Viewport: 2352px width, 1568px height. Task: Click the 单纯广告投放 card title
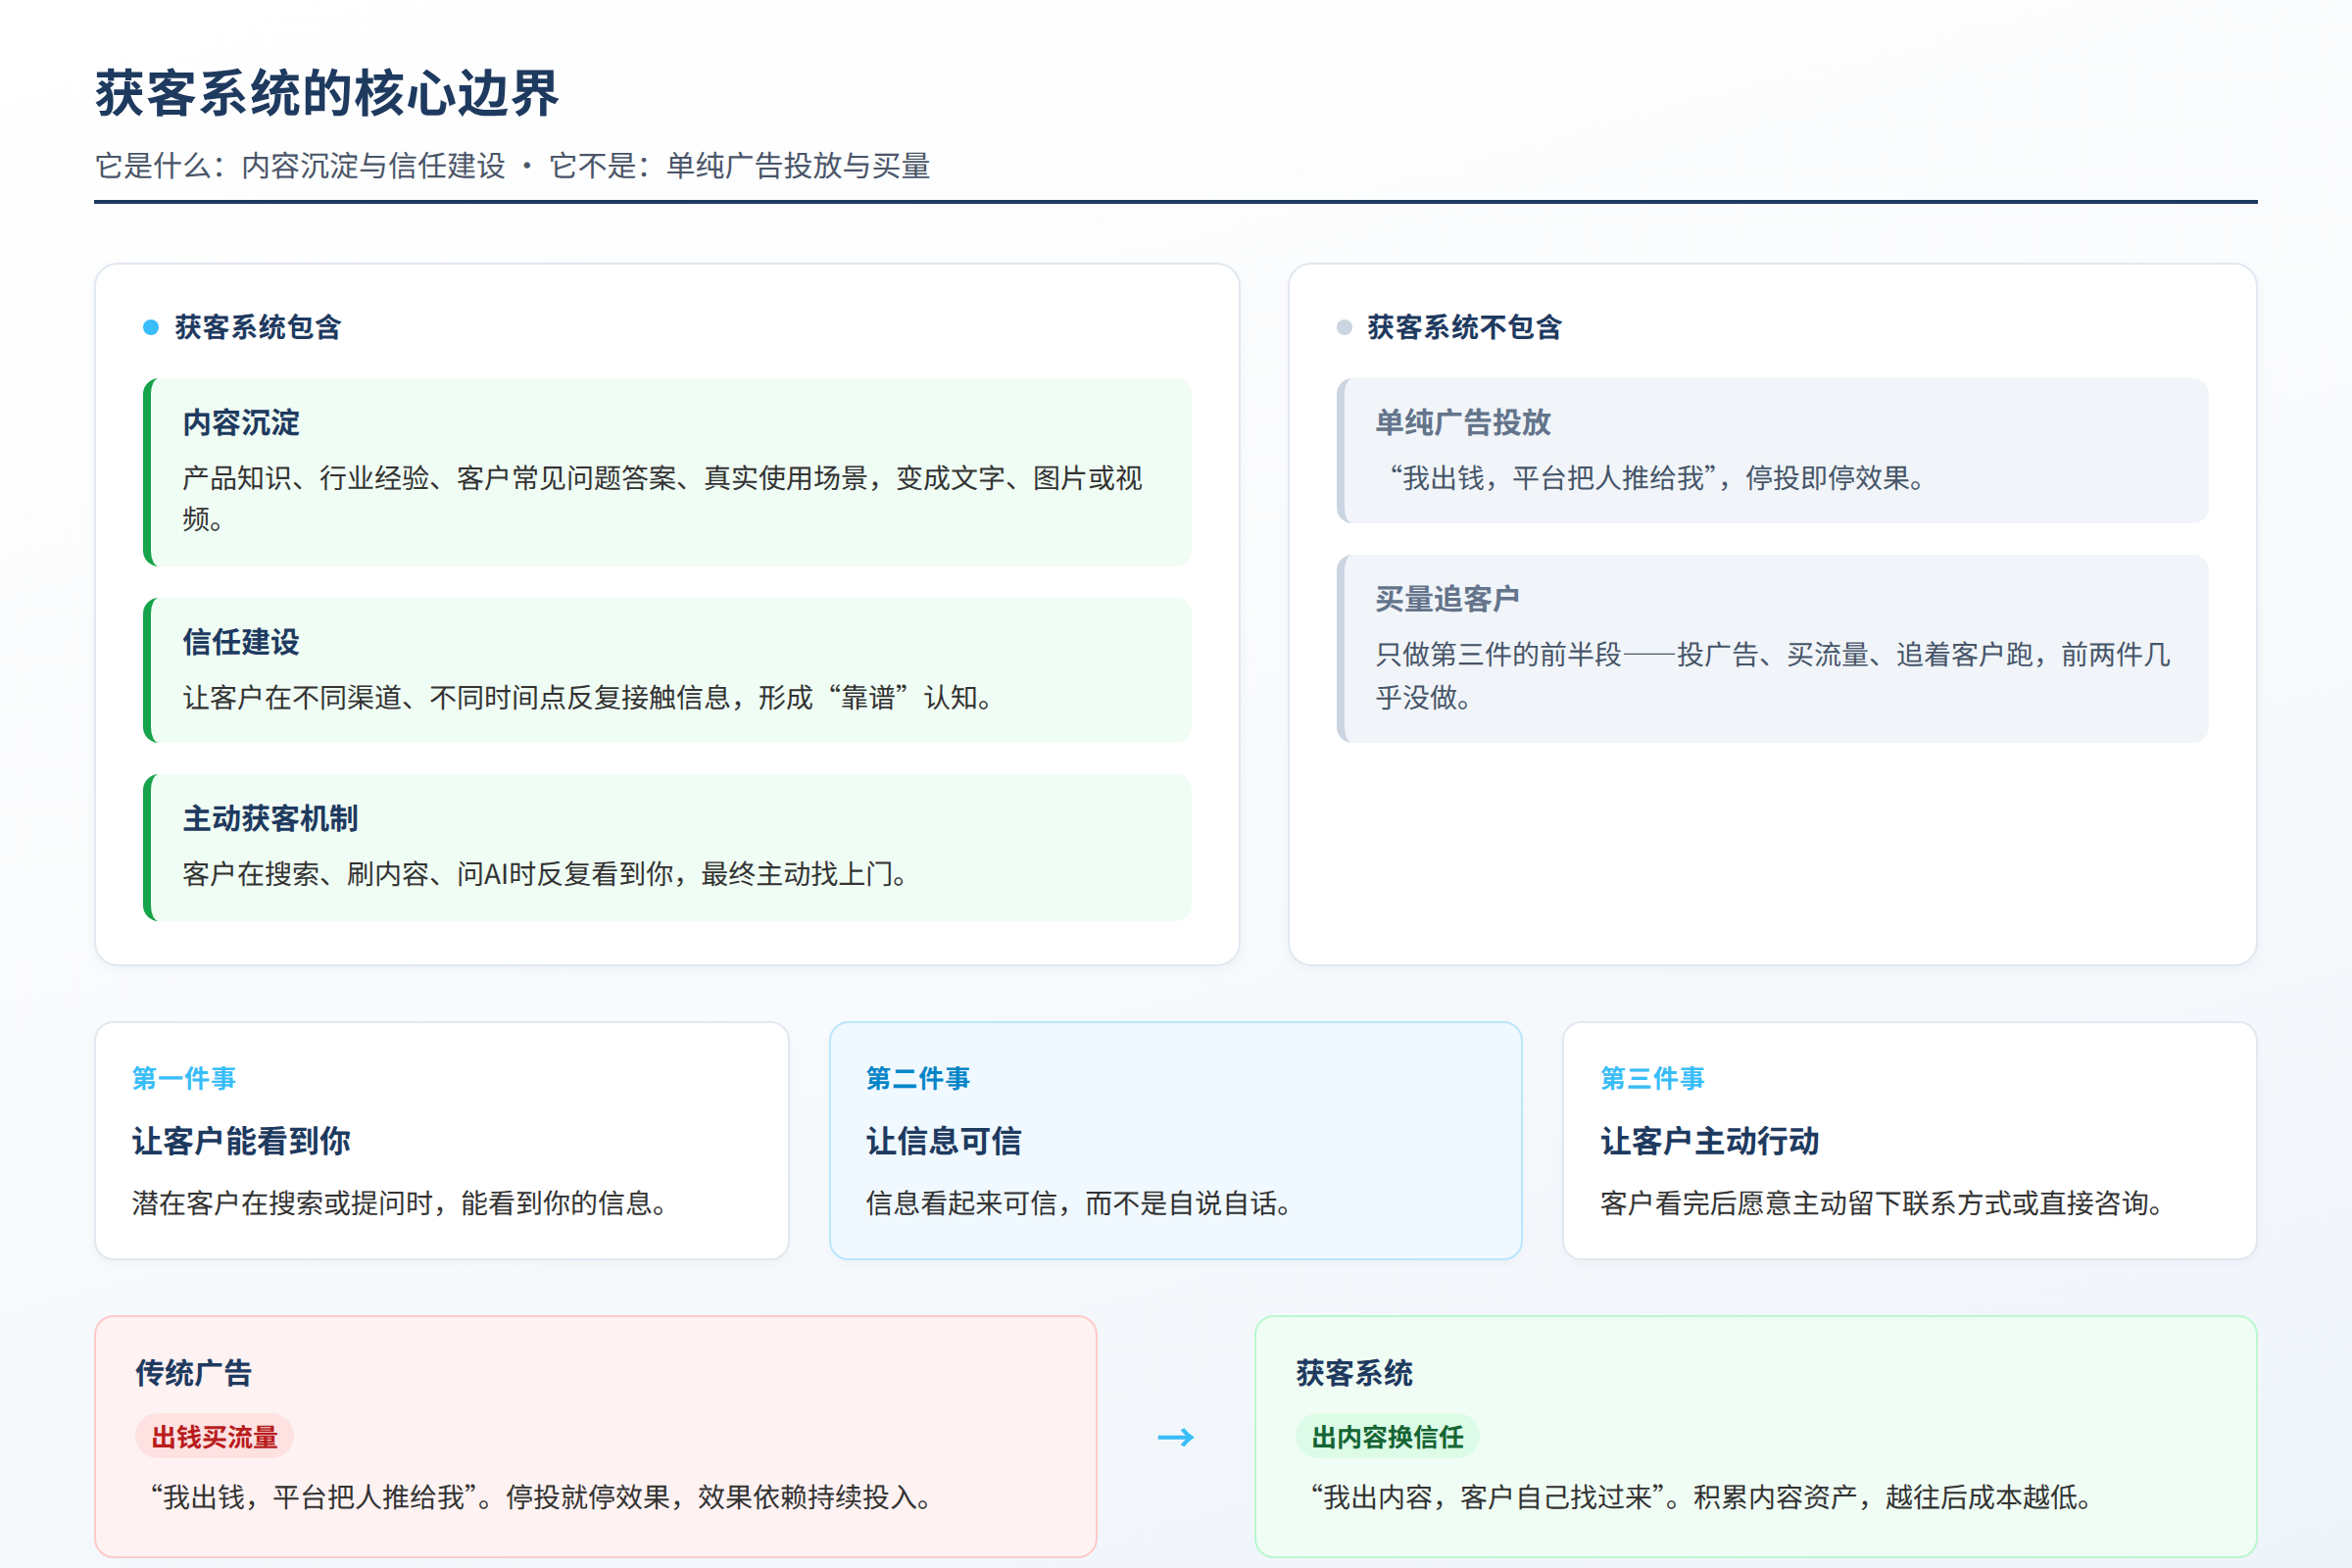point(1463,423)
